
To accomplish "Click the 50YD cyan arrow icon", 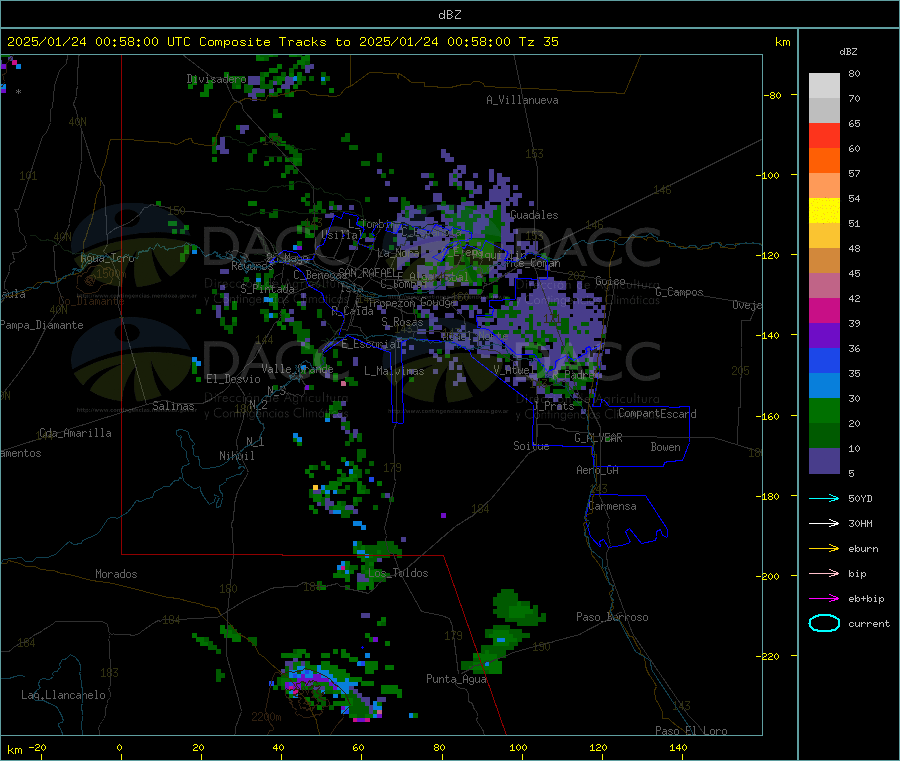I will pyautogui.click(x=824, y=498).
